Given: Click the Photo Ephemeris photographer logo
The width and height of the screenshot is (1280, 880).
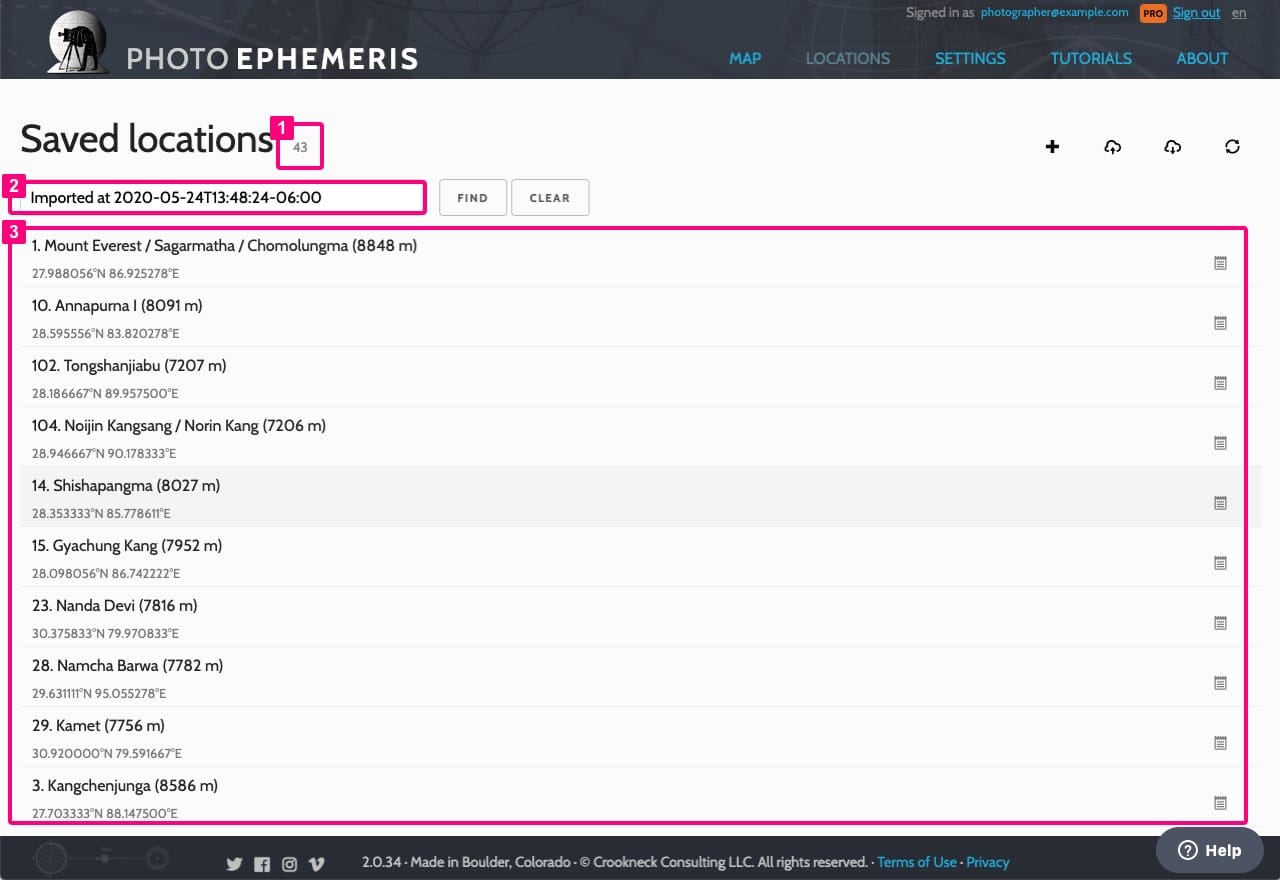Looking at the screenshot, I should pyautogui.click(x=78, y=41).
